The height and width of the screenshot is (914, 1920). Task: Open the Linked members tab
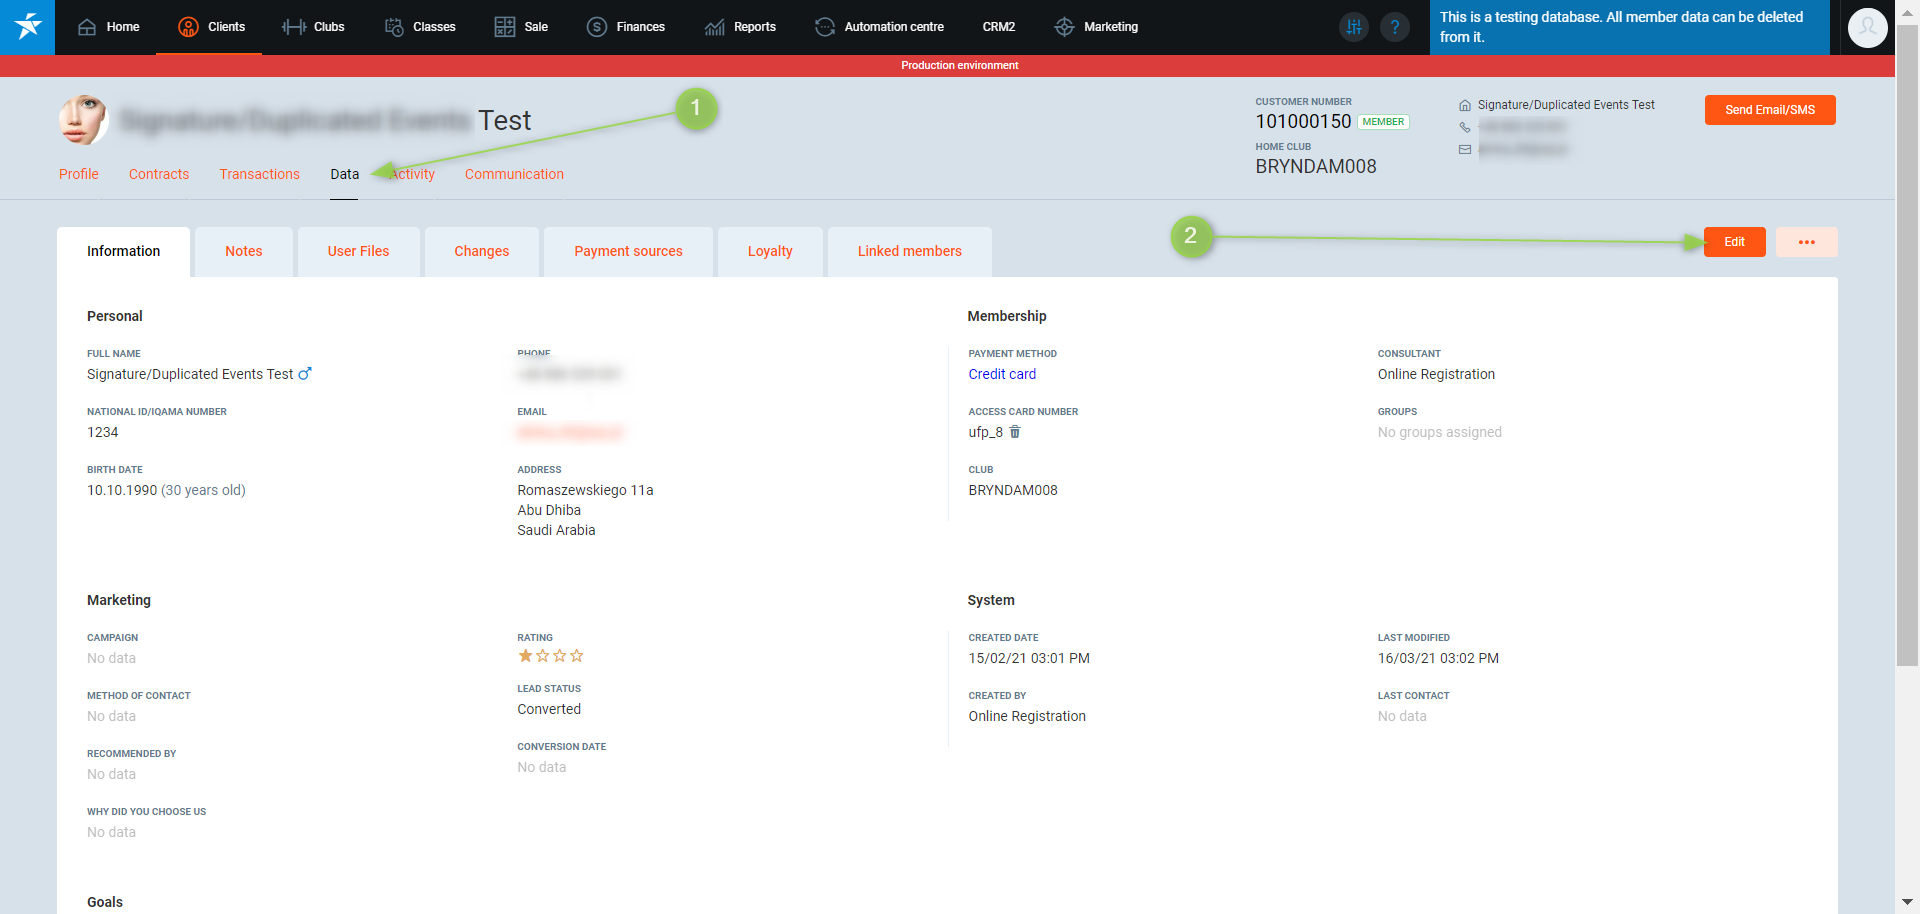point(909,251)
